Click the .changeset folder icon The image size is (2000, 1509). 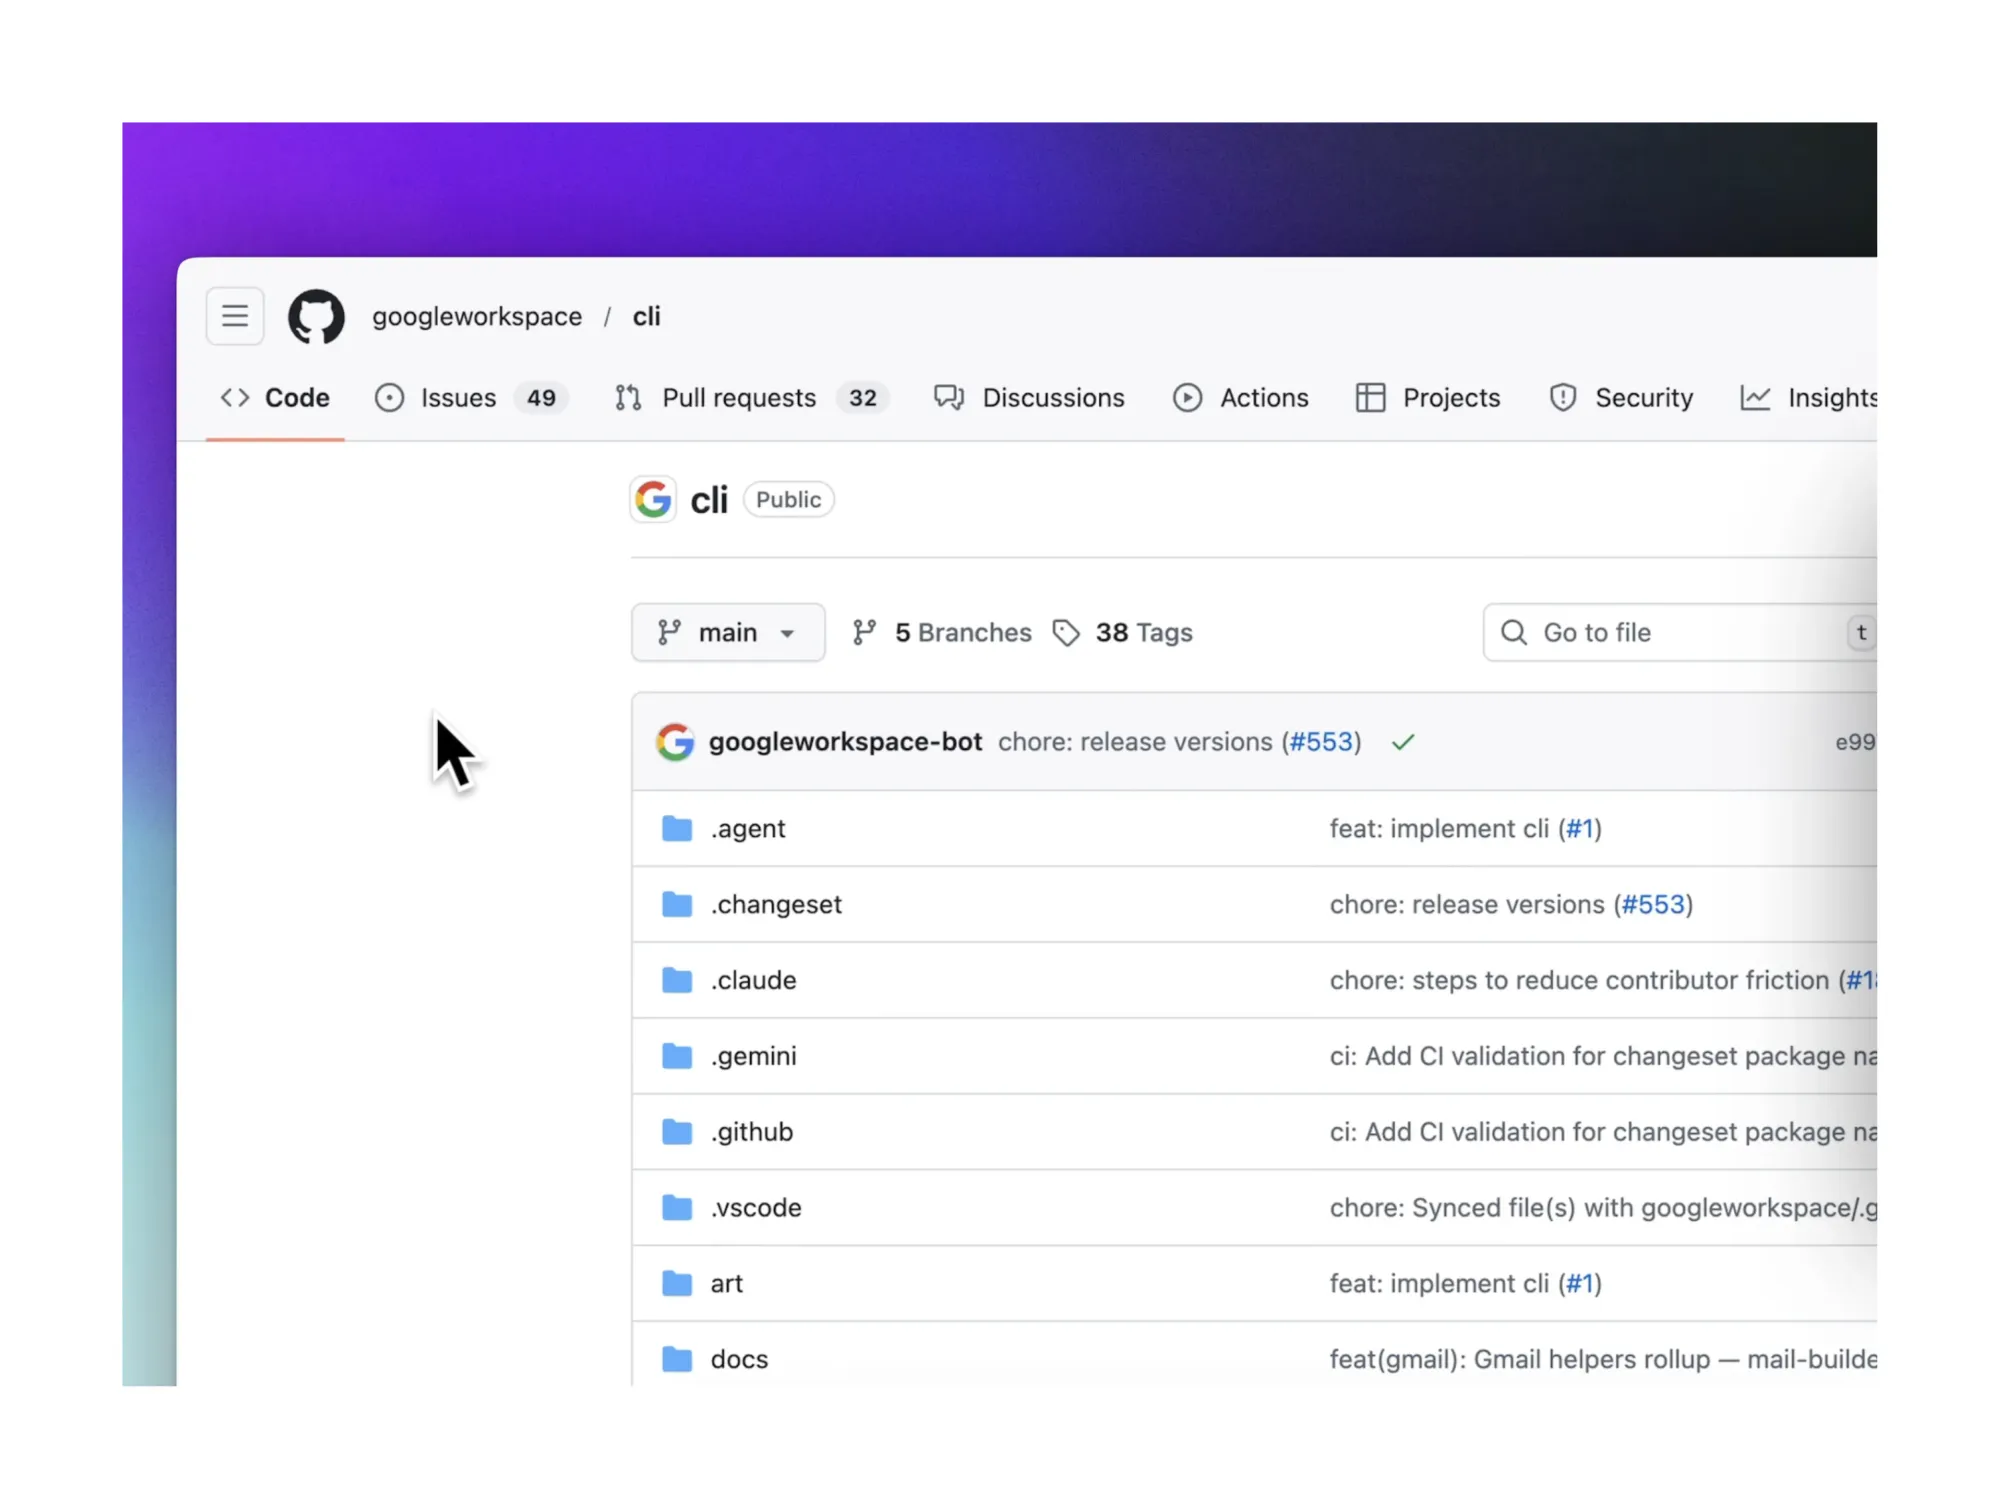click(677, 905)
